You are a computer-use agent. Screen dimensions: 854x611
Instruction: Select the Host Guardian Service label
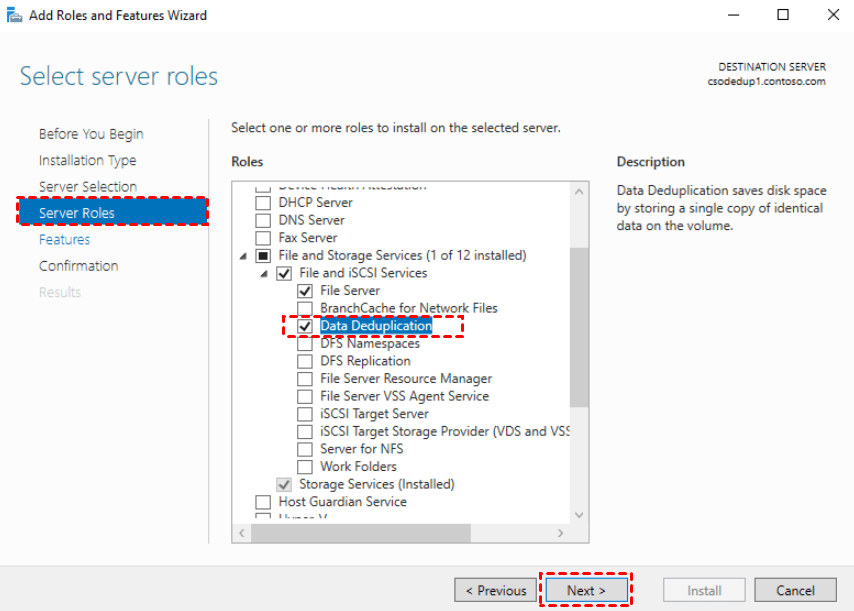tap(342, 502)
